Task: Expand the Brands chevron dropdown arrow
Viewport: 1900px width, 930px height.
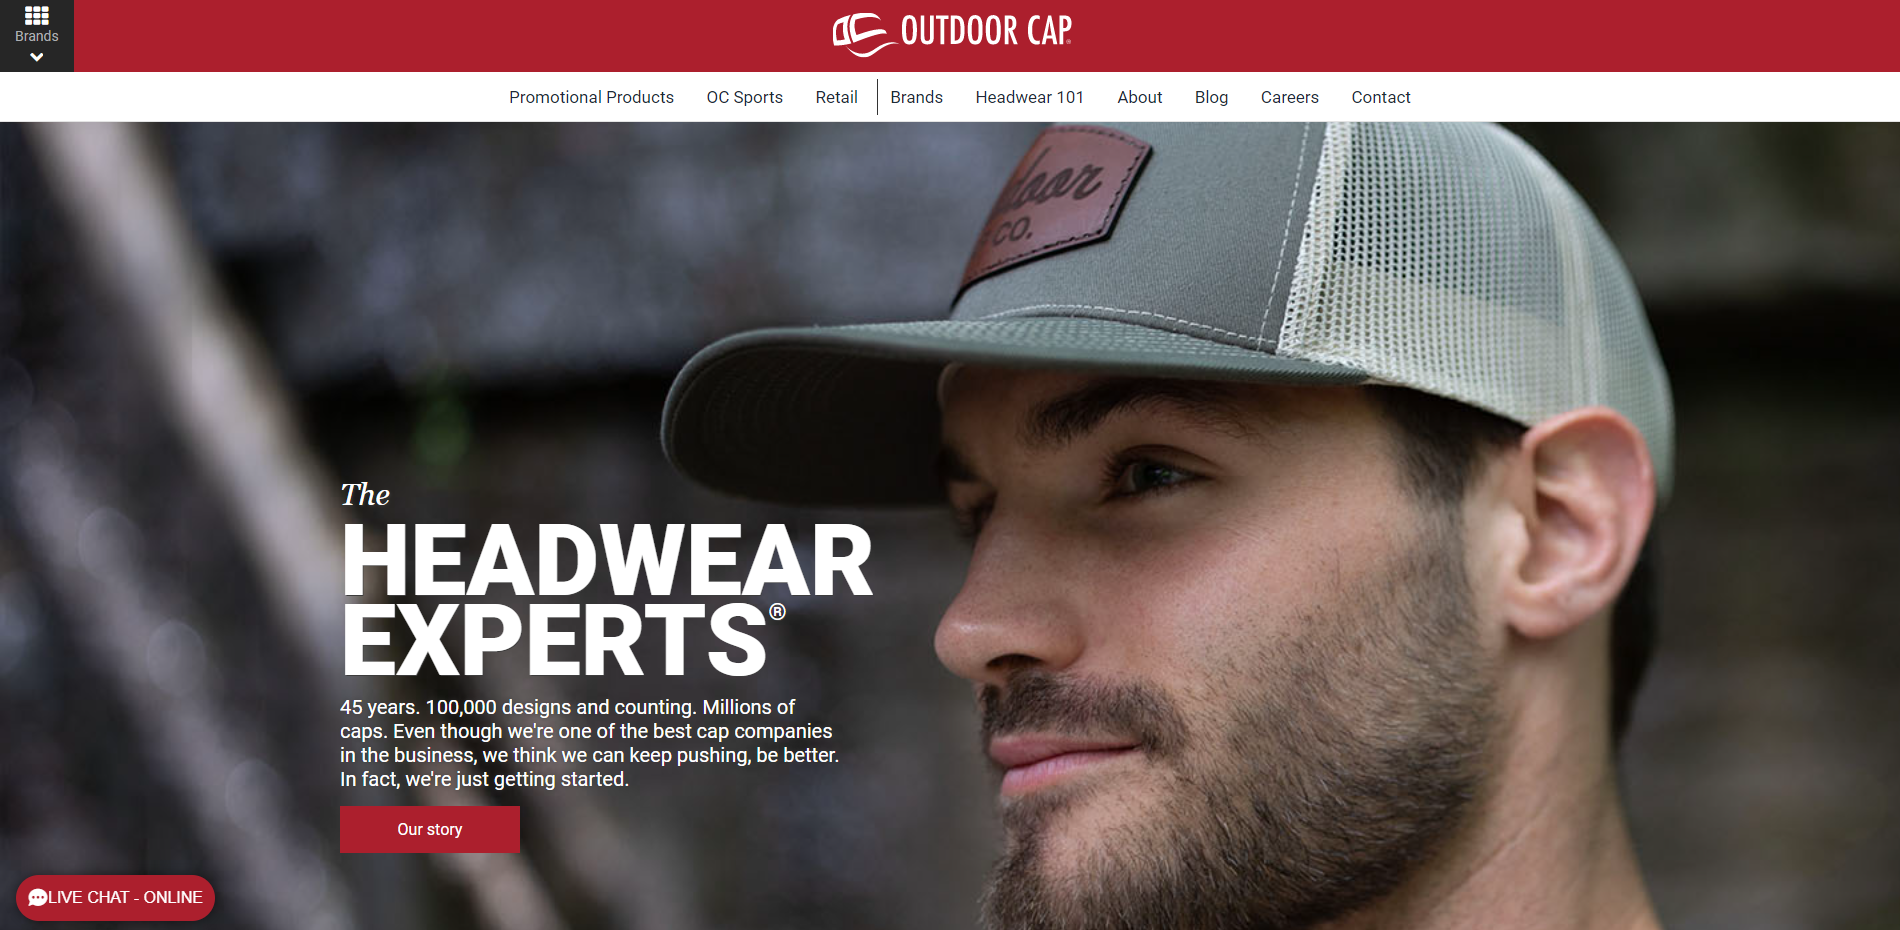Action: pos(37,58)
